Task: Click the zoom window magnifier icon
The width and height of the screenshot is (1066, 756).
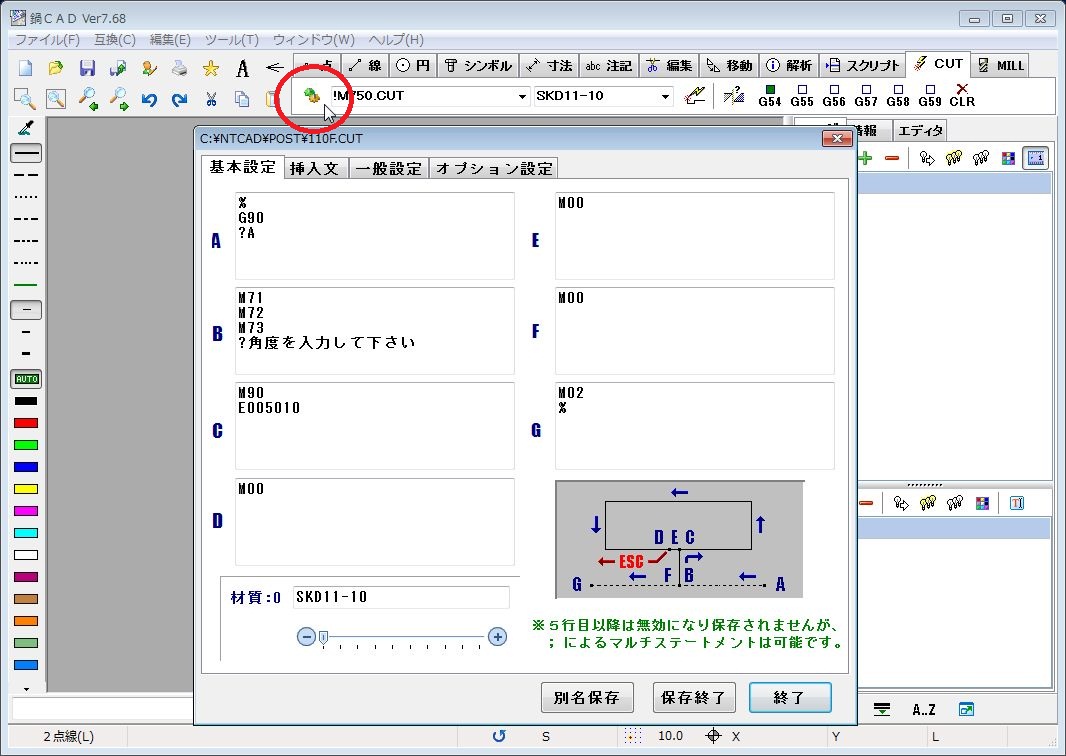Action: [25, 99]
